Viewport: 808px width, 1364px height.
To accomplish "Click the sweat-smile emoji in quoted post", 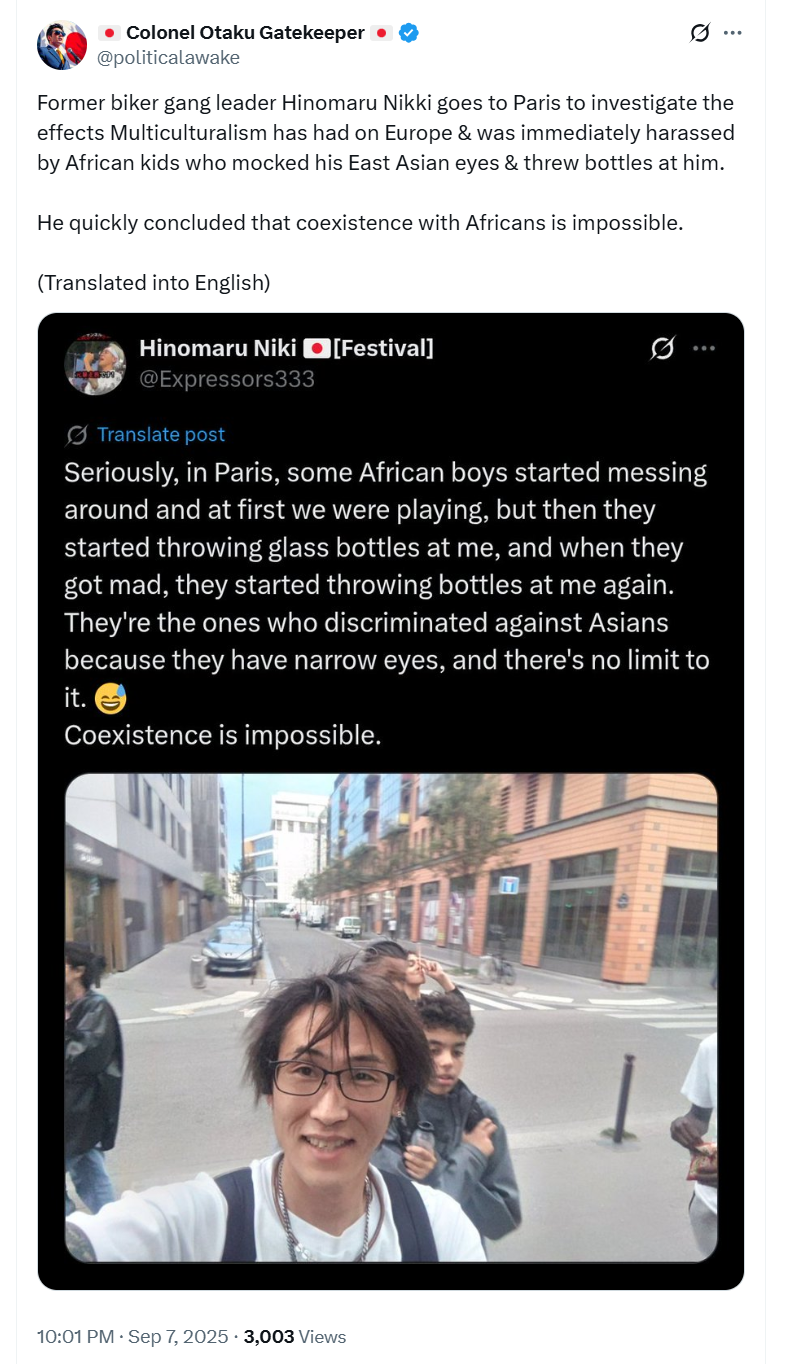I will pyautogui.click(x=111, y=699).
